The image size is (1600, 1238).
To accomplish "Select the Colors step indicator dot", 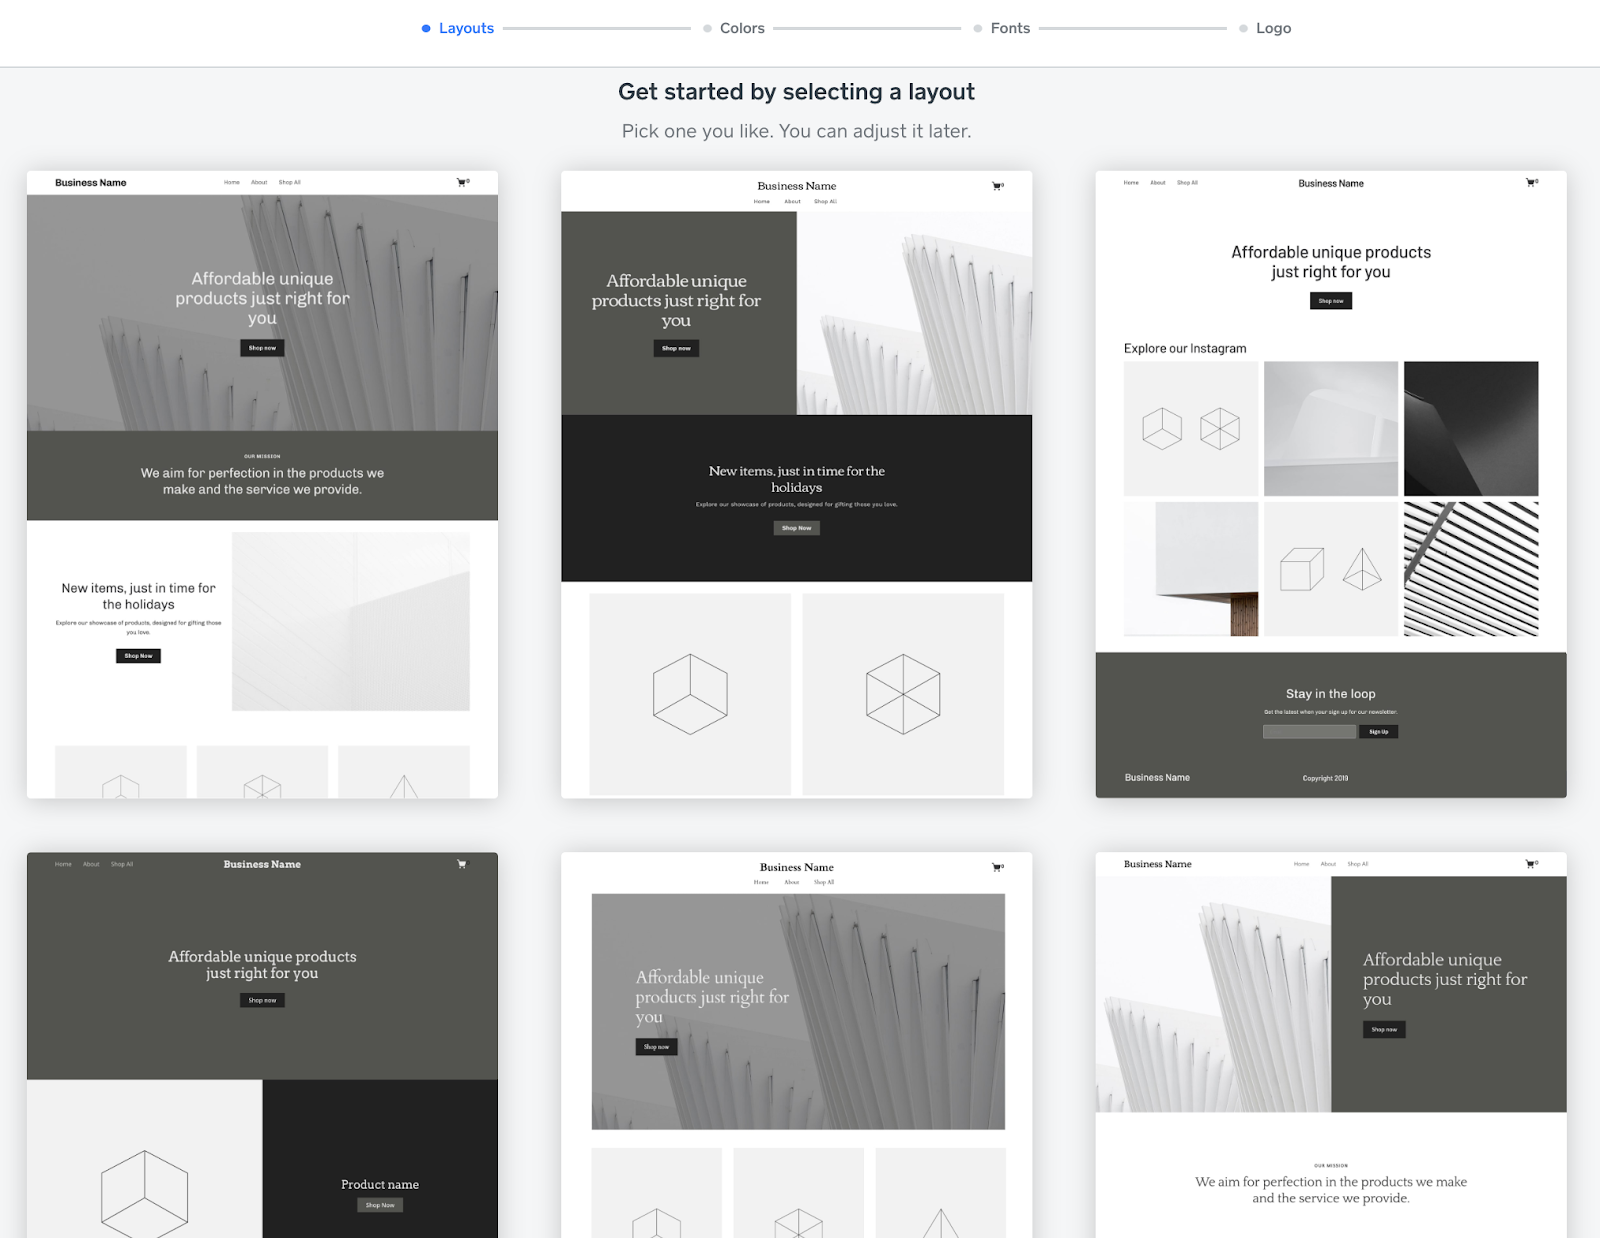I will click(708, 28).
